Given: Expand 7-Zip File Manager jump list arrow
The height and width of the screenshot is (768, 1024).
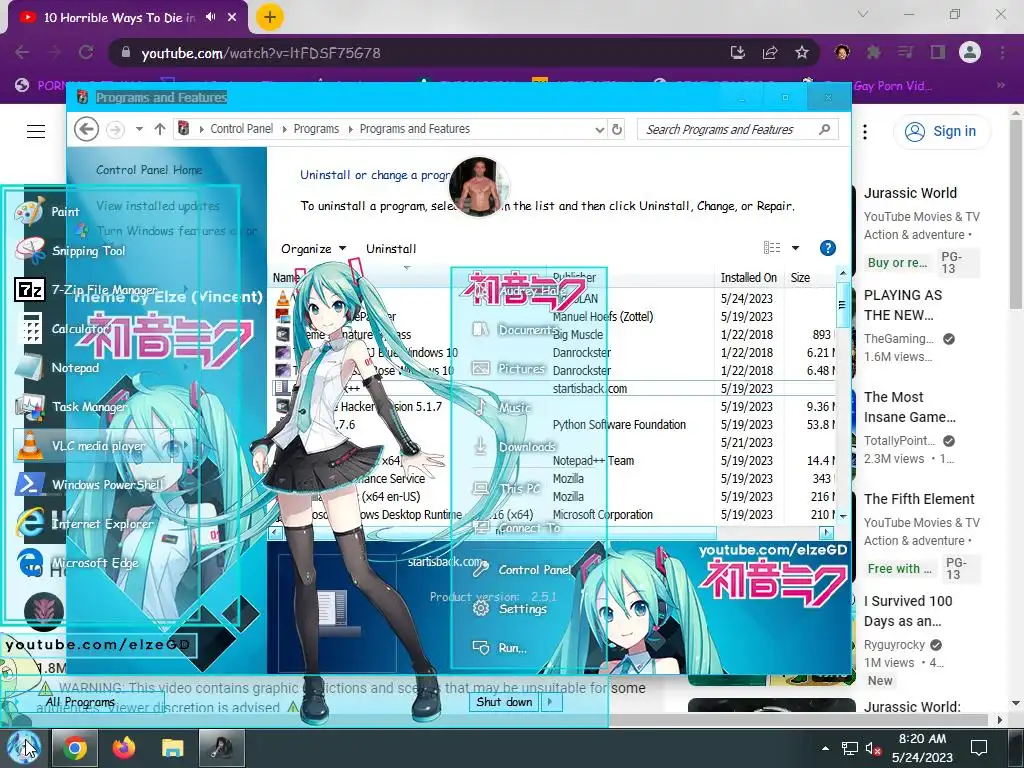Looking at the screenshot, I should [186, 289].
